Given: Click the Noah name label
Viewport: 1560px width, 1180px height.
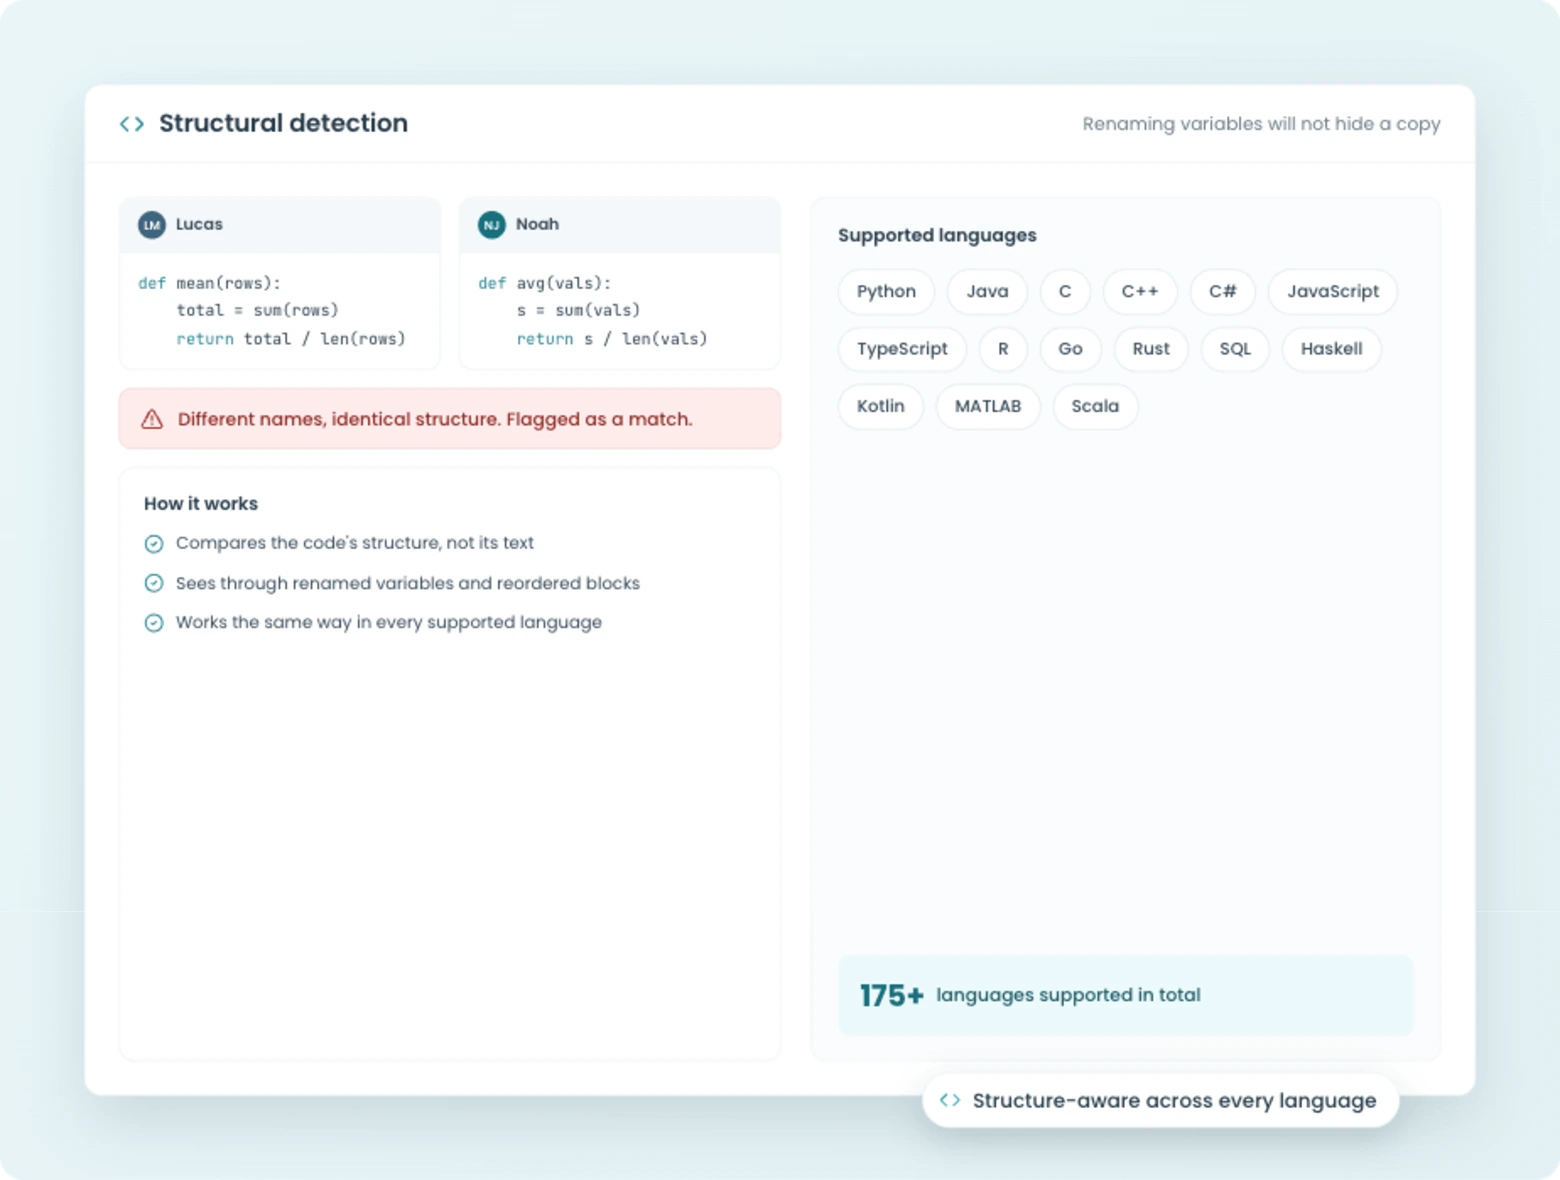Looking at the screenshot, I should [537, 224].
